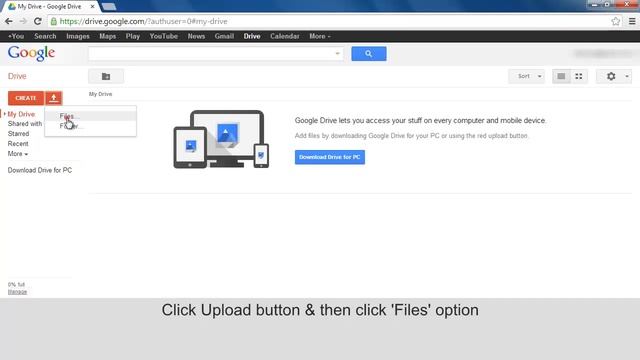The width and height of the screenshot is (640, 360).
Task: Click the Manage storage link
Action: coord(17,292)
